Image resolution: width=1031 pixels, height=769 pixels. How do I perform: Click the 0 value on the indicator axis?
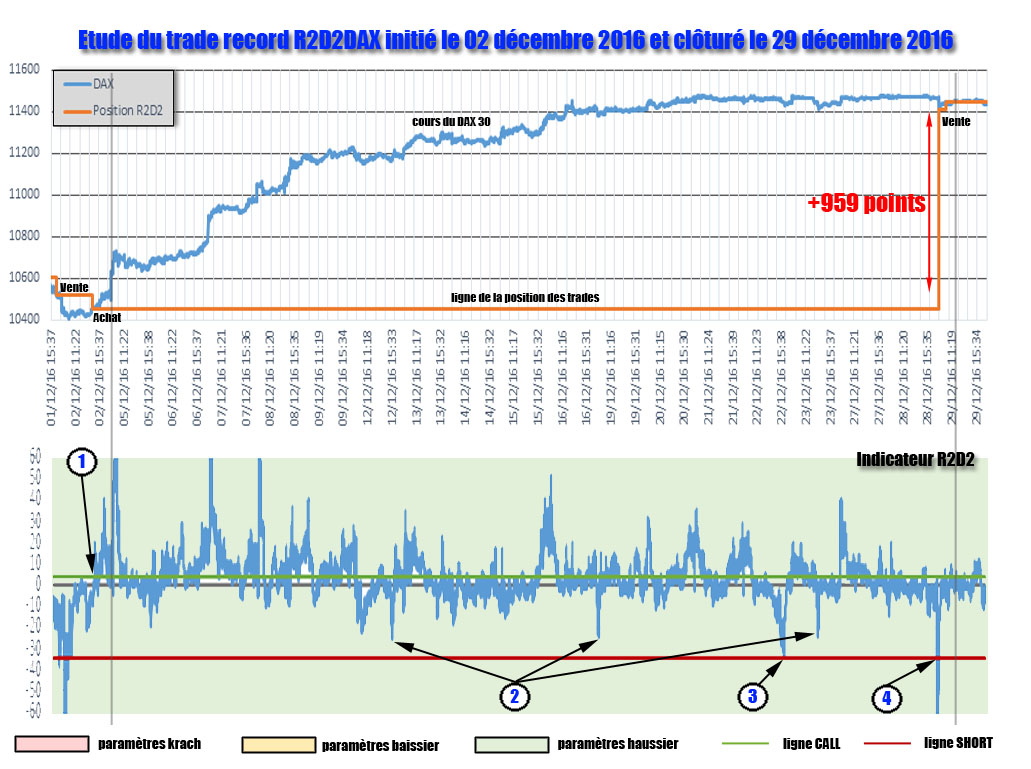(37, 584)
